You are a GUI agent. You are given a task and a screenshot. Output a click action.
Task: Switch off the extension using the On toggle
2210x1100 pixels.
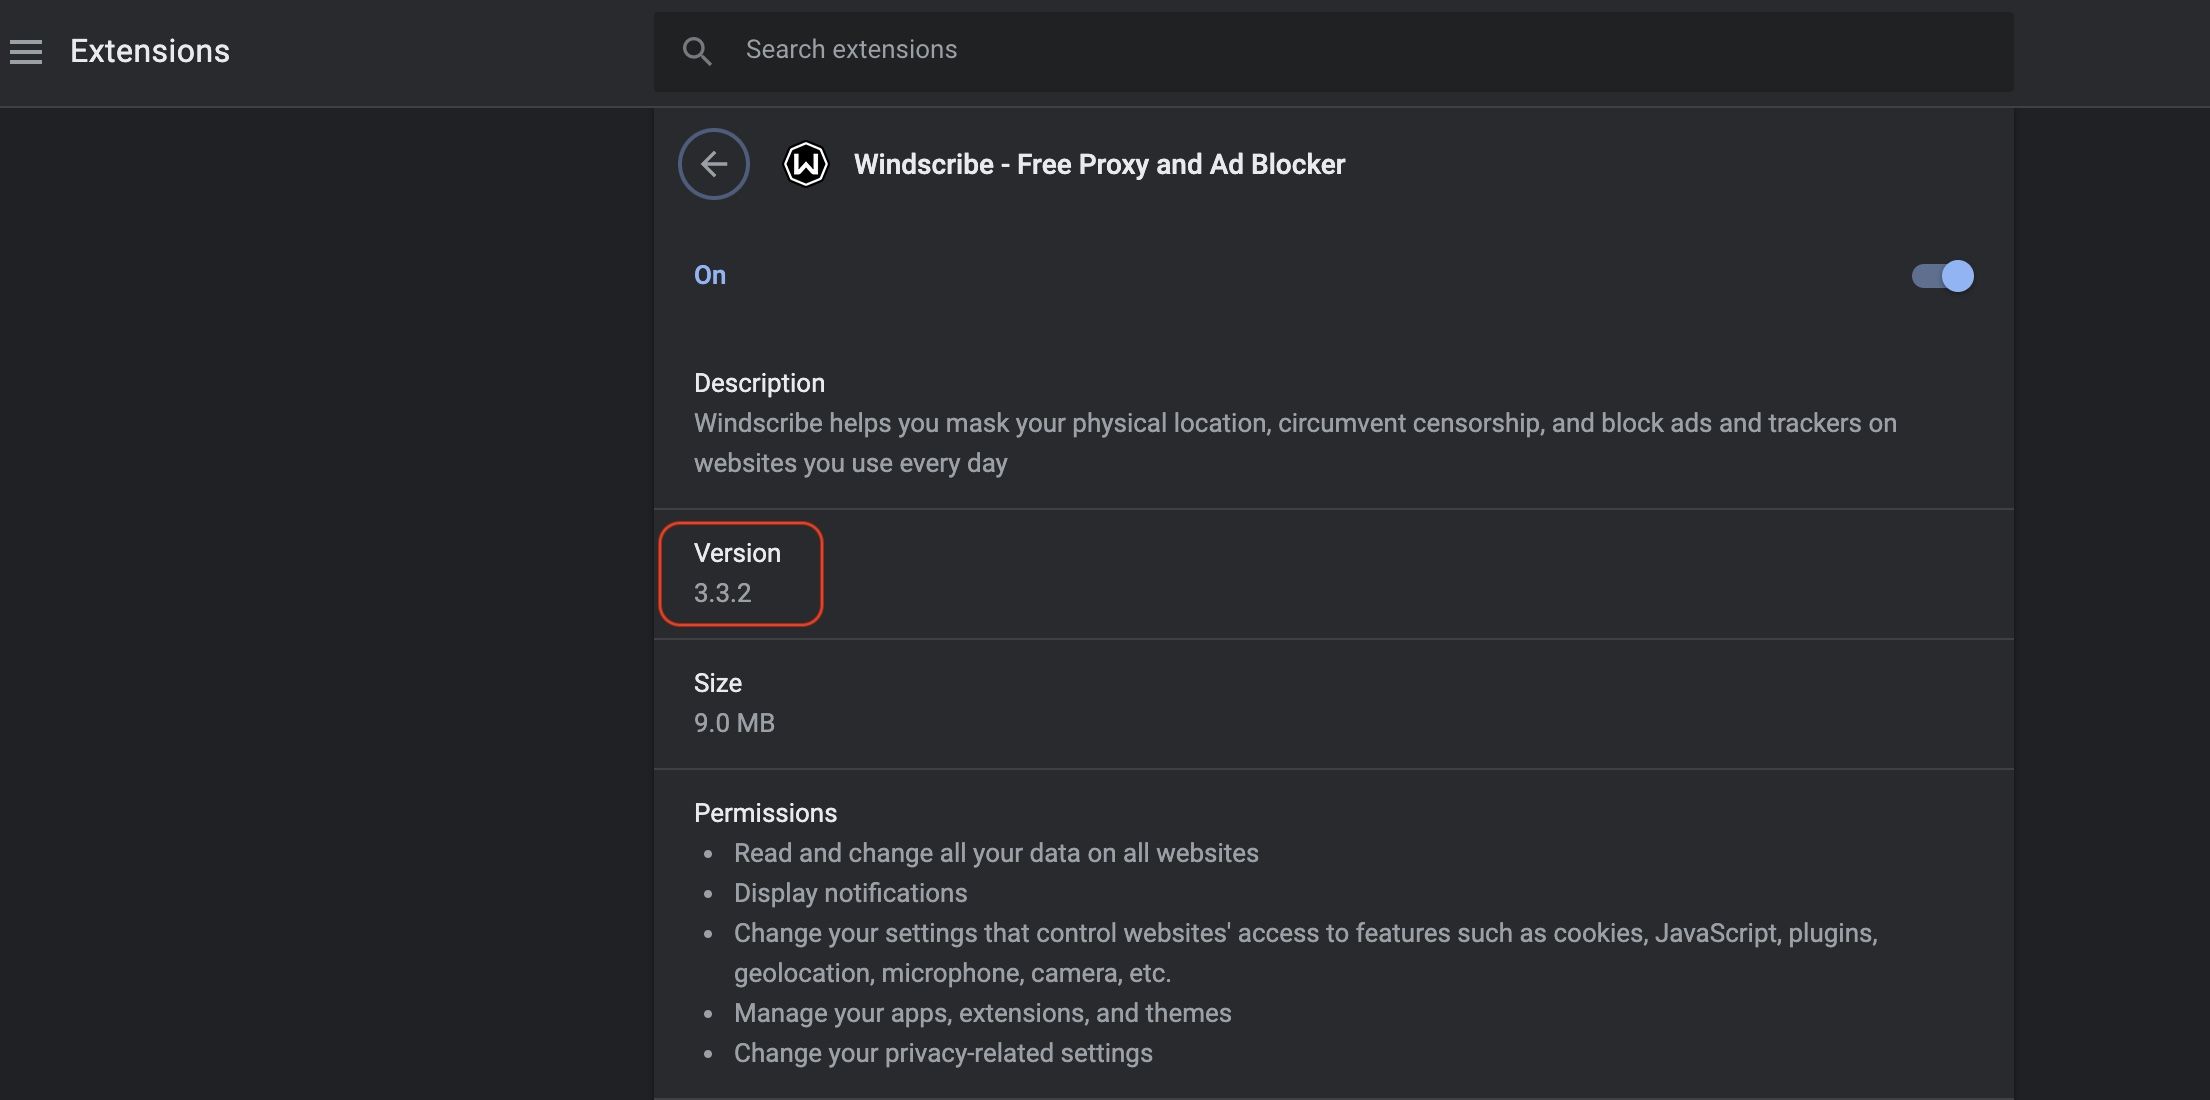click(x=1942, y=276)
